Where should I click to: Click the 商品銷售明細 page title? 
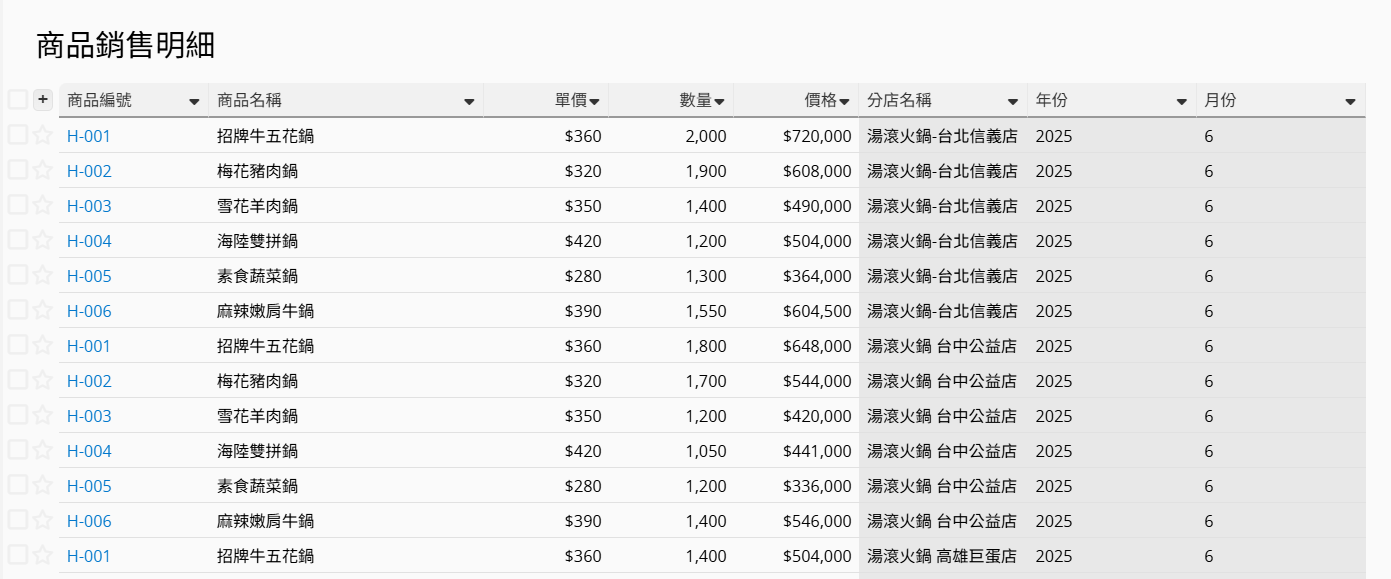click(126, 45)
